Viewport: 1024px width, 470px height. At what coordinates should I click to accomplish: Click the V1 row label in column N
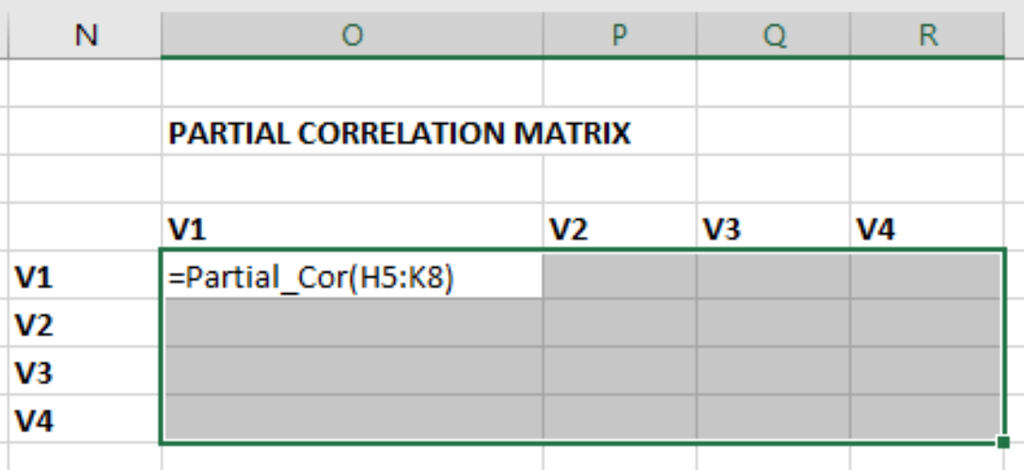click(x=85, y=277)
